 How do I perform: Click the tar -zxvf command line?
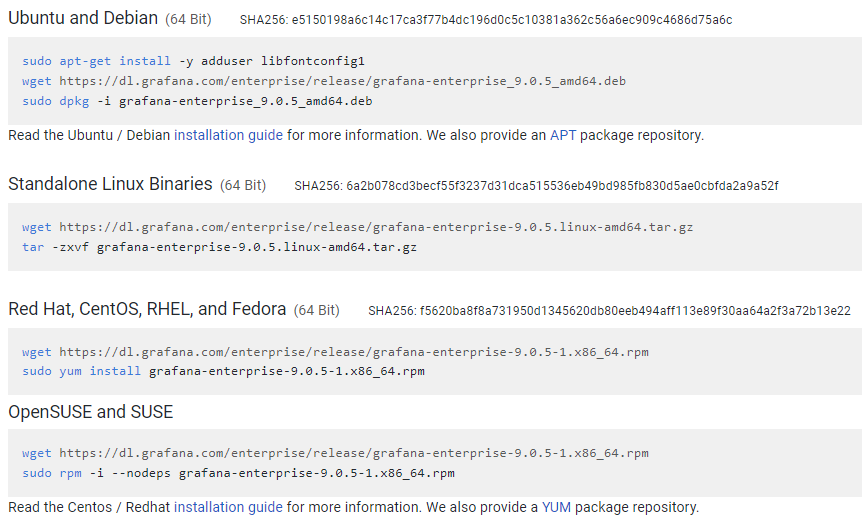(219, 247)
